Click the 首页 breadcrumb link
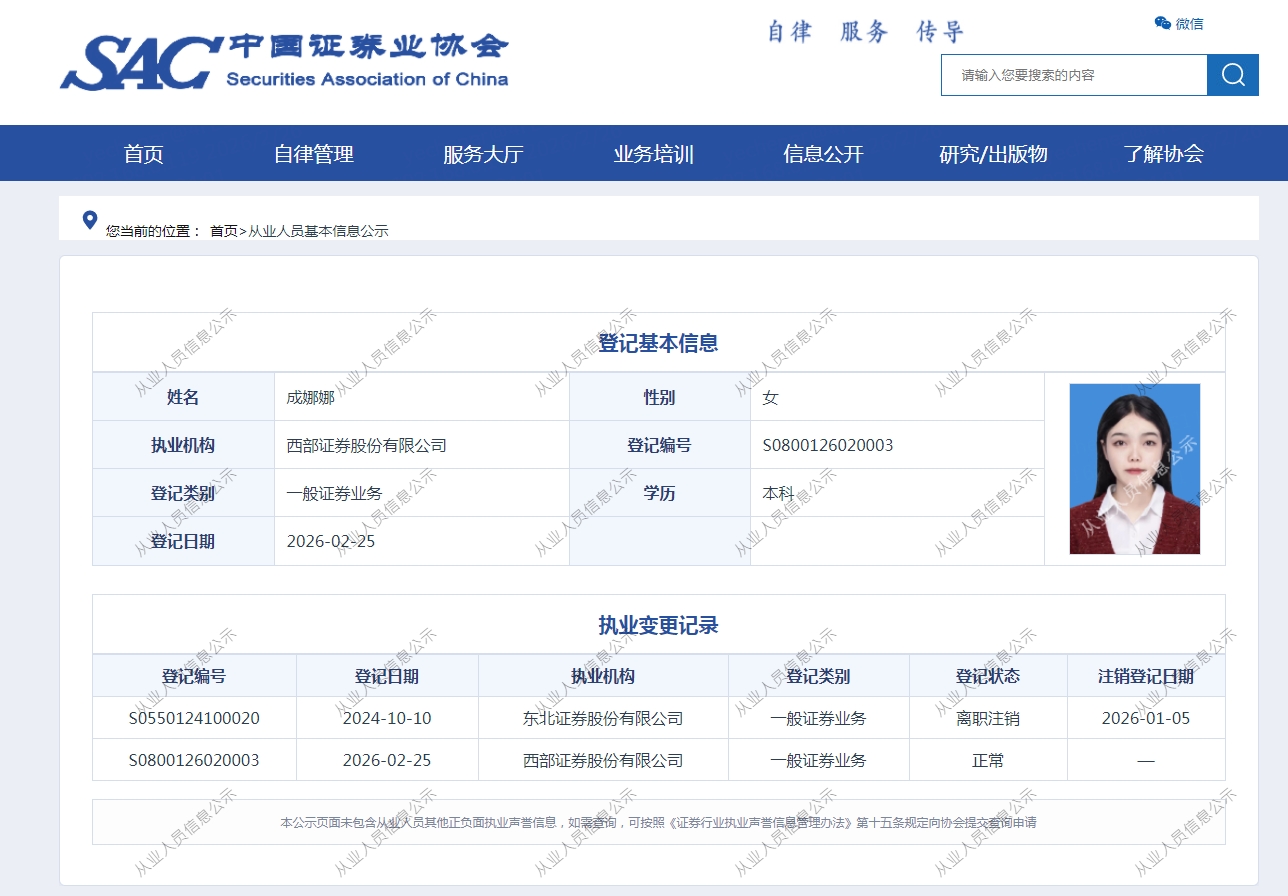The image size is (1288, 896). 223,231
